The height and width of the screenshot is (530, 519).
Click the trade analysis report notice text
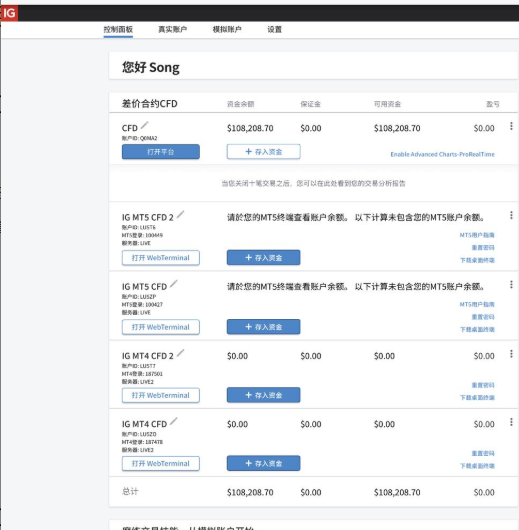pos(313,184)
